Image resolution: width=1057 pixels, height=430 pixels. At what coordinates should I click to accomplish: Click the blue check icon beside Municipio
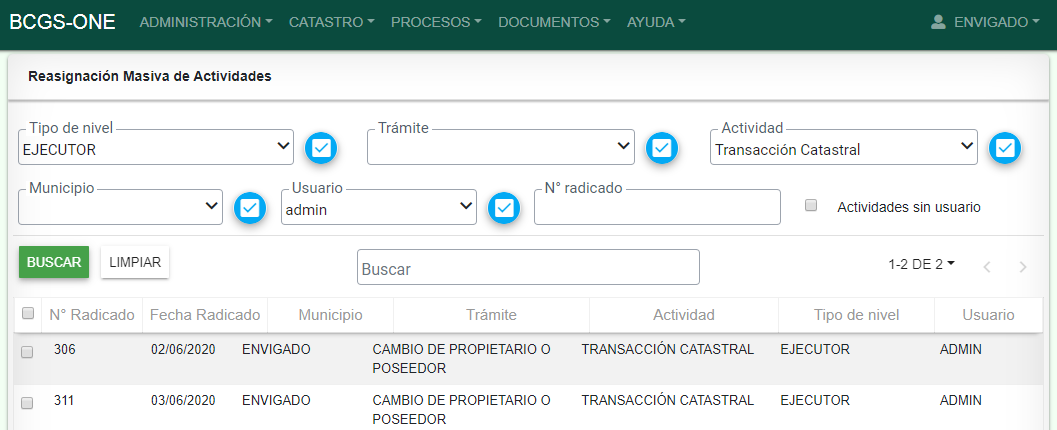pyautogui.click(x=250, y=208)
